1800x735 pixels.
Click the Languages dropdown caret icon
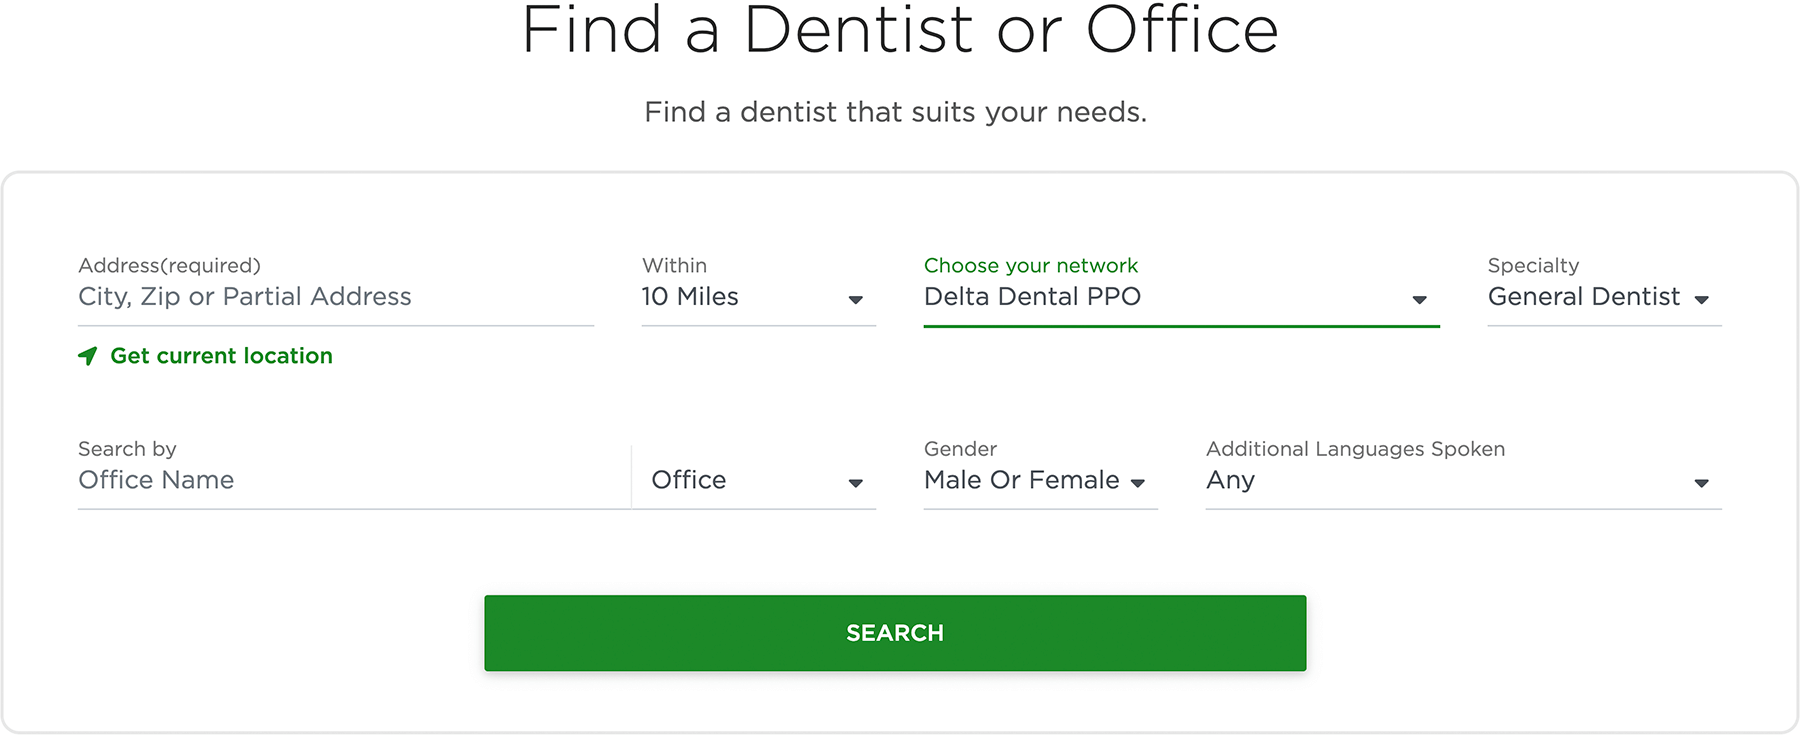pyautogui.click(x=1701, y=483)
